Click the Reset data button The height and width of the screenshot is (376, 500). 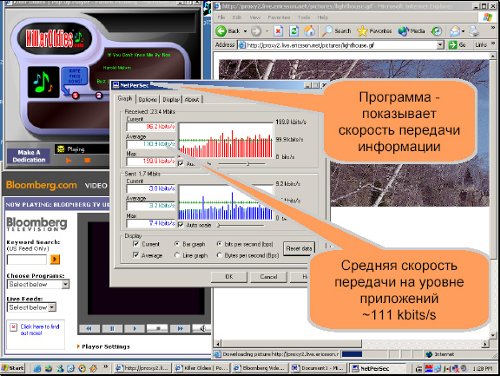(x=299, y=249)
